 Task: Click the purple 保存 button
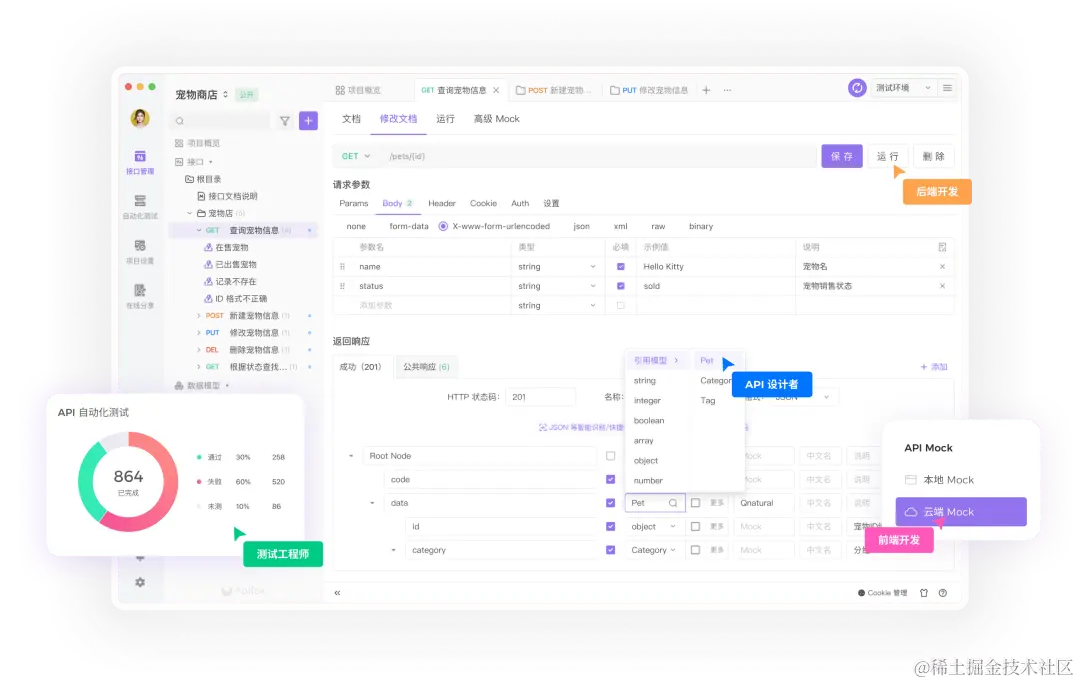tap(842, 156)
